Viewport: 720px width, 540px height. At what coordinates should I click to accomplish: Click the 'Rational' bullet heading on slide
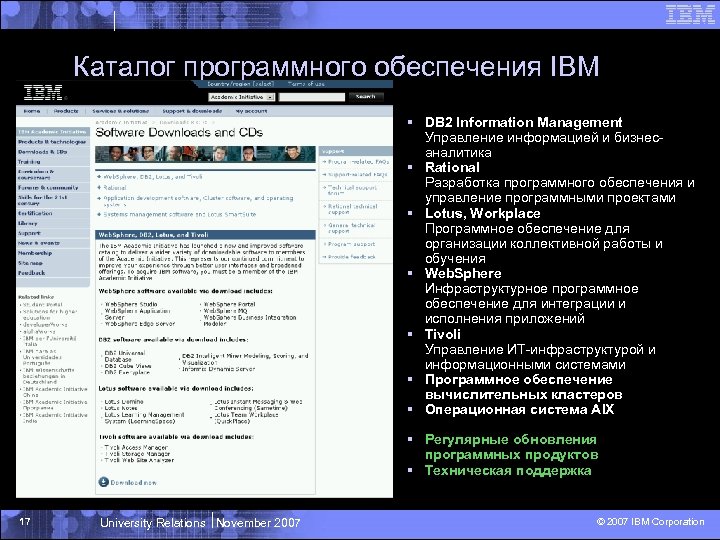point(452,167)
